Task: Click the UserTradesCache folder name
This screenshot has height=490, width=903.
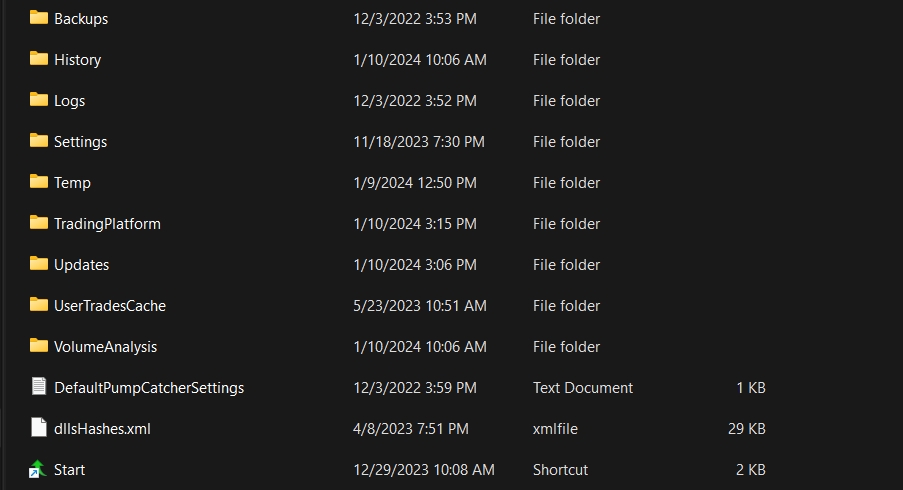Action: 110,306
